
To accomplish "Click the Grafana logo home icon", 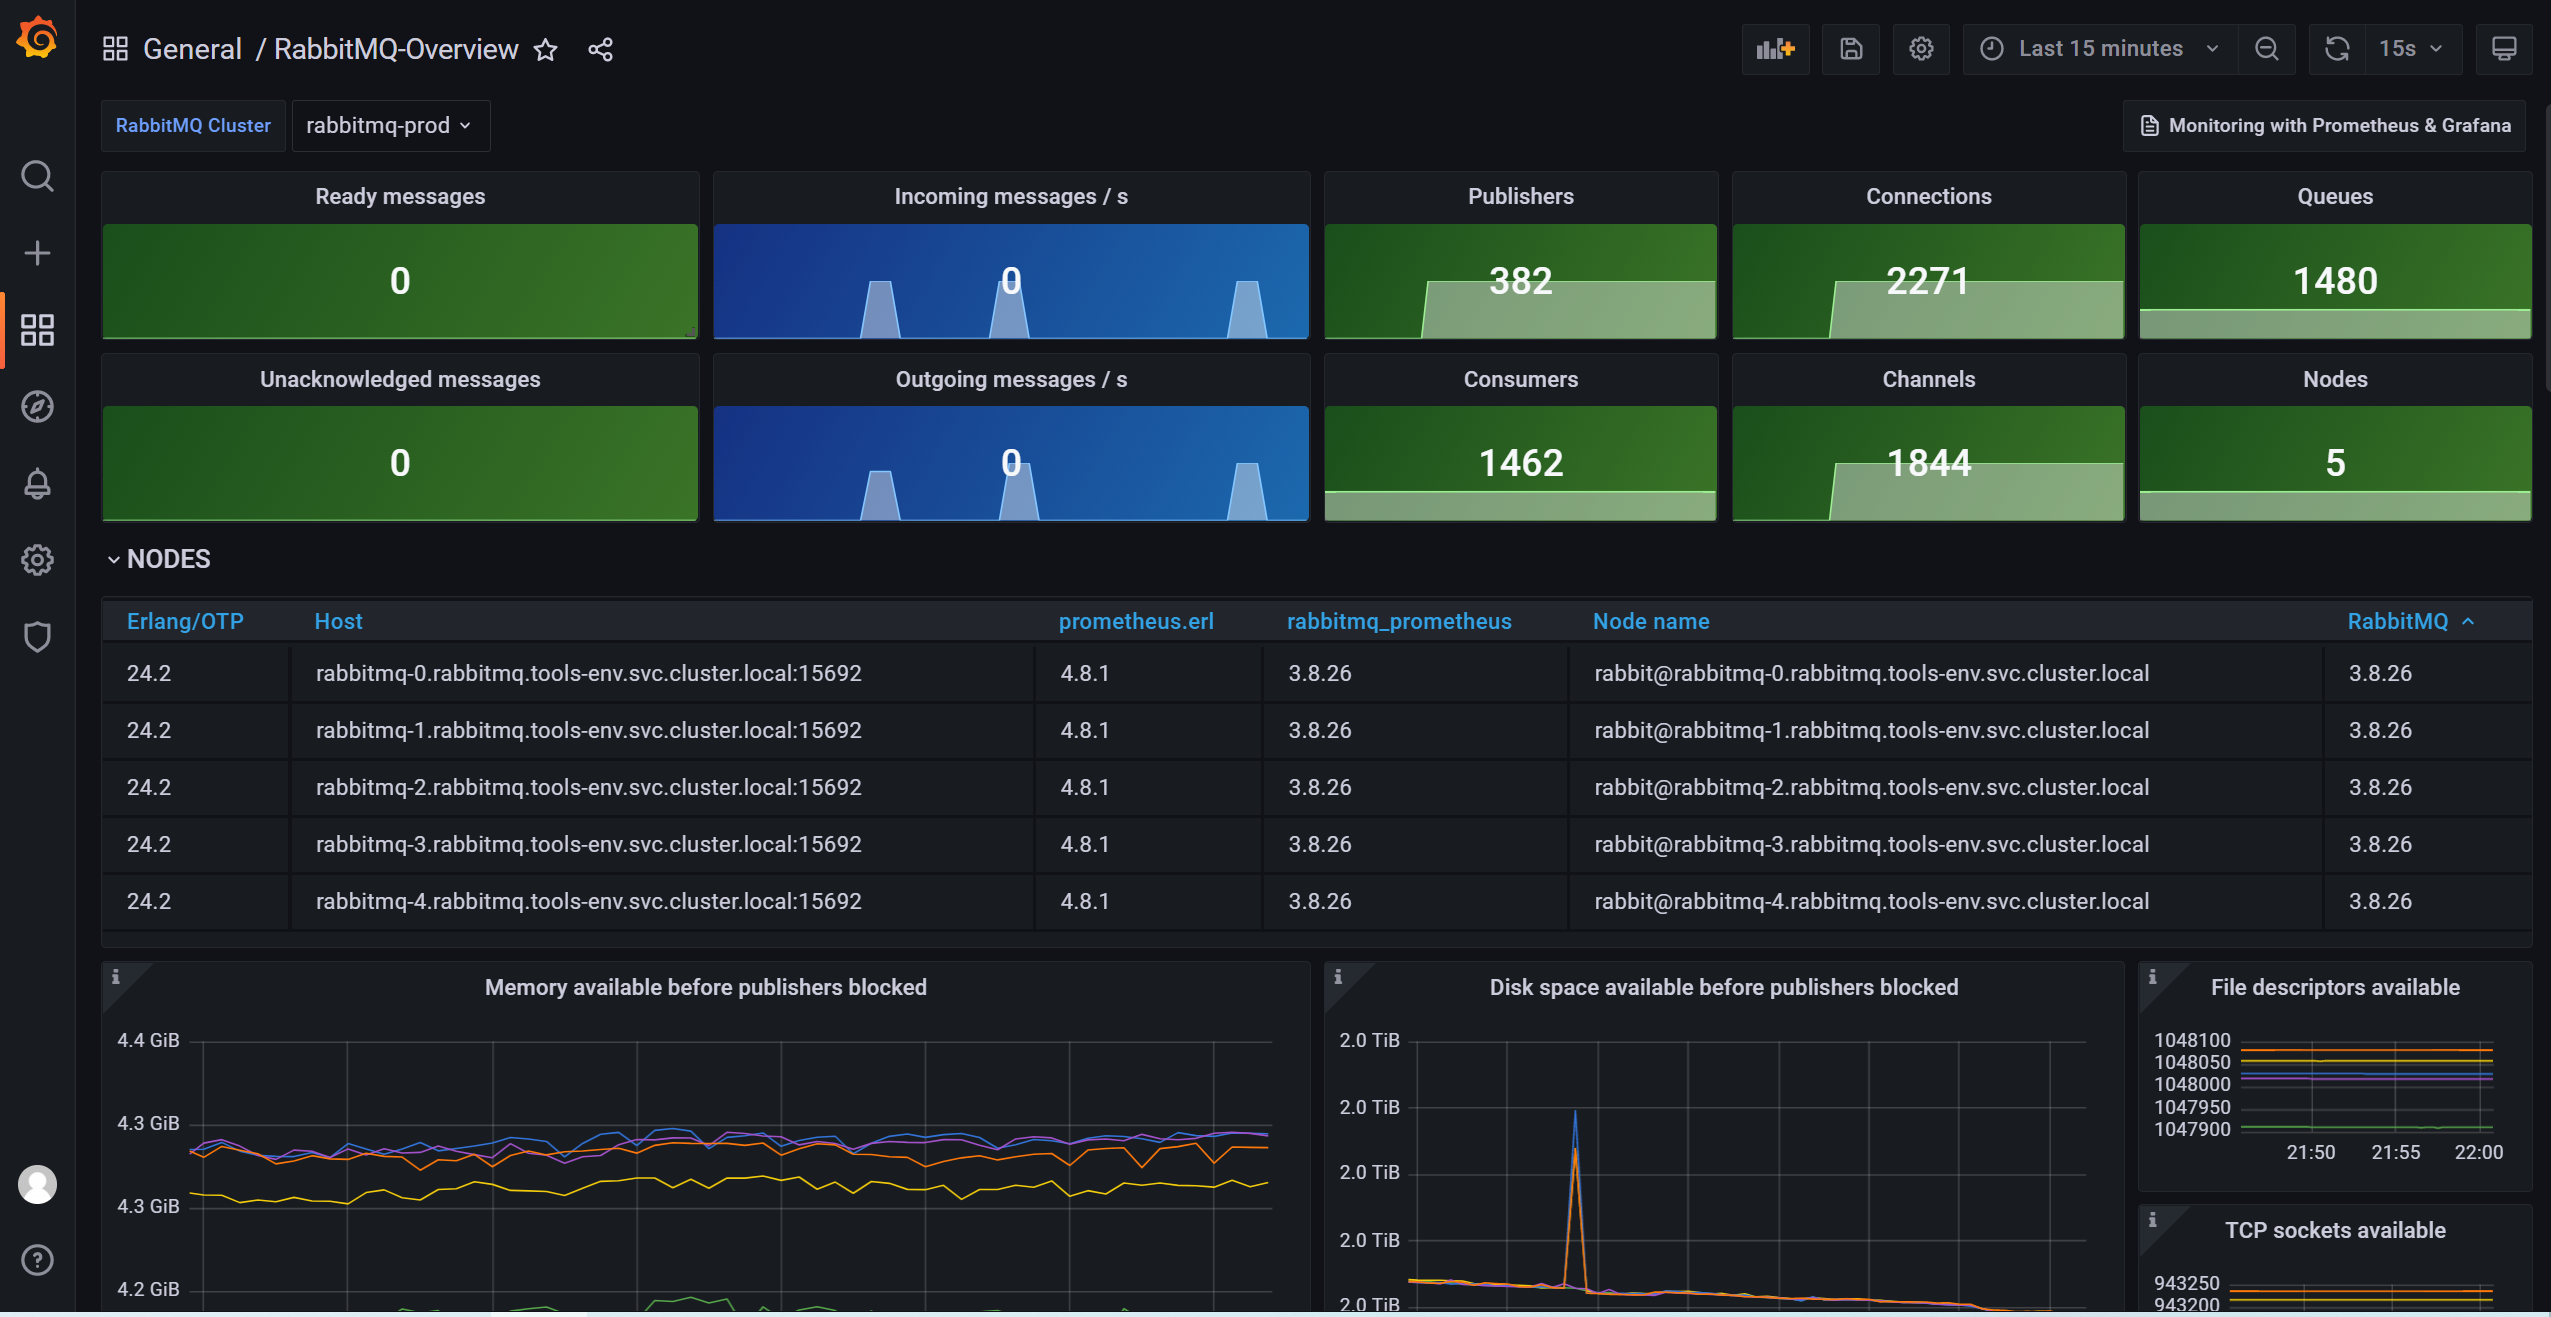I will tap(37, 38).
